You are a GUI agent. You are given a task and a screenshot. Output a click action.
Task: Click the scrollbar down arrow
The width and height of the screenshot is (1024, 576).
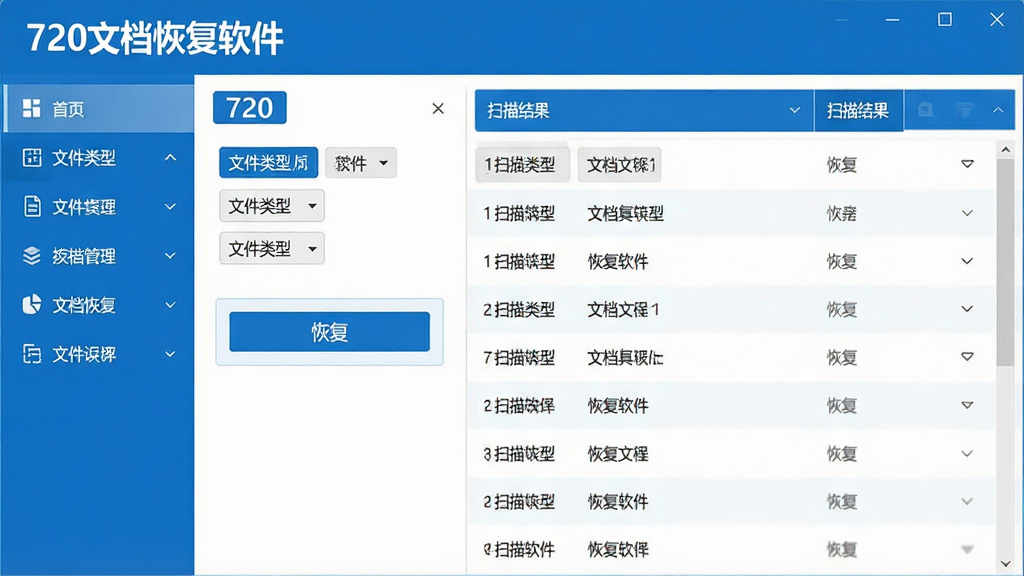pos(1006,564)
